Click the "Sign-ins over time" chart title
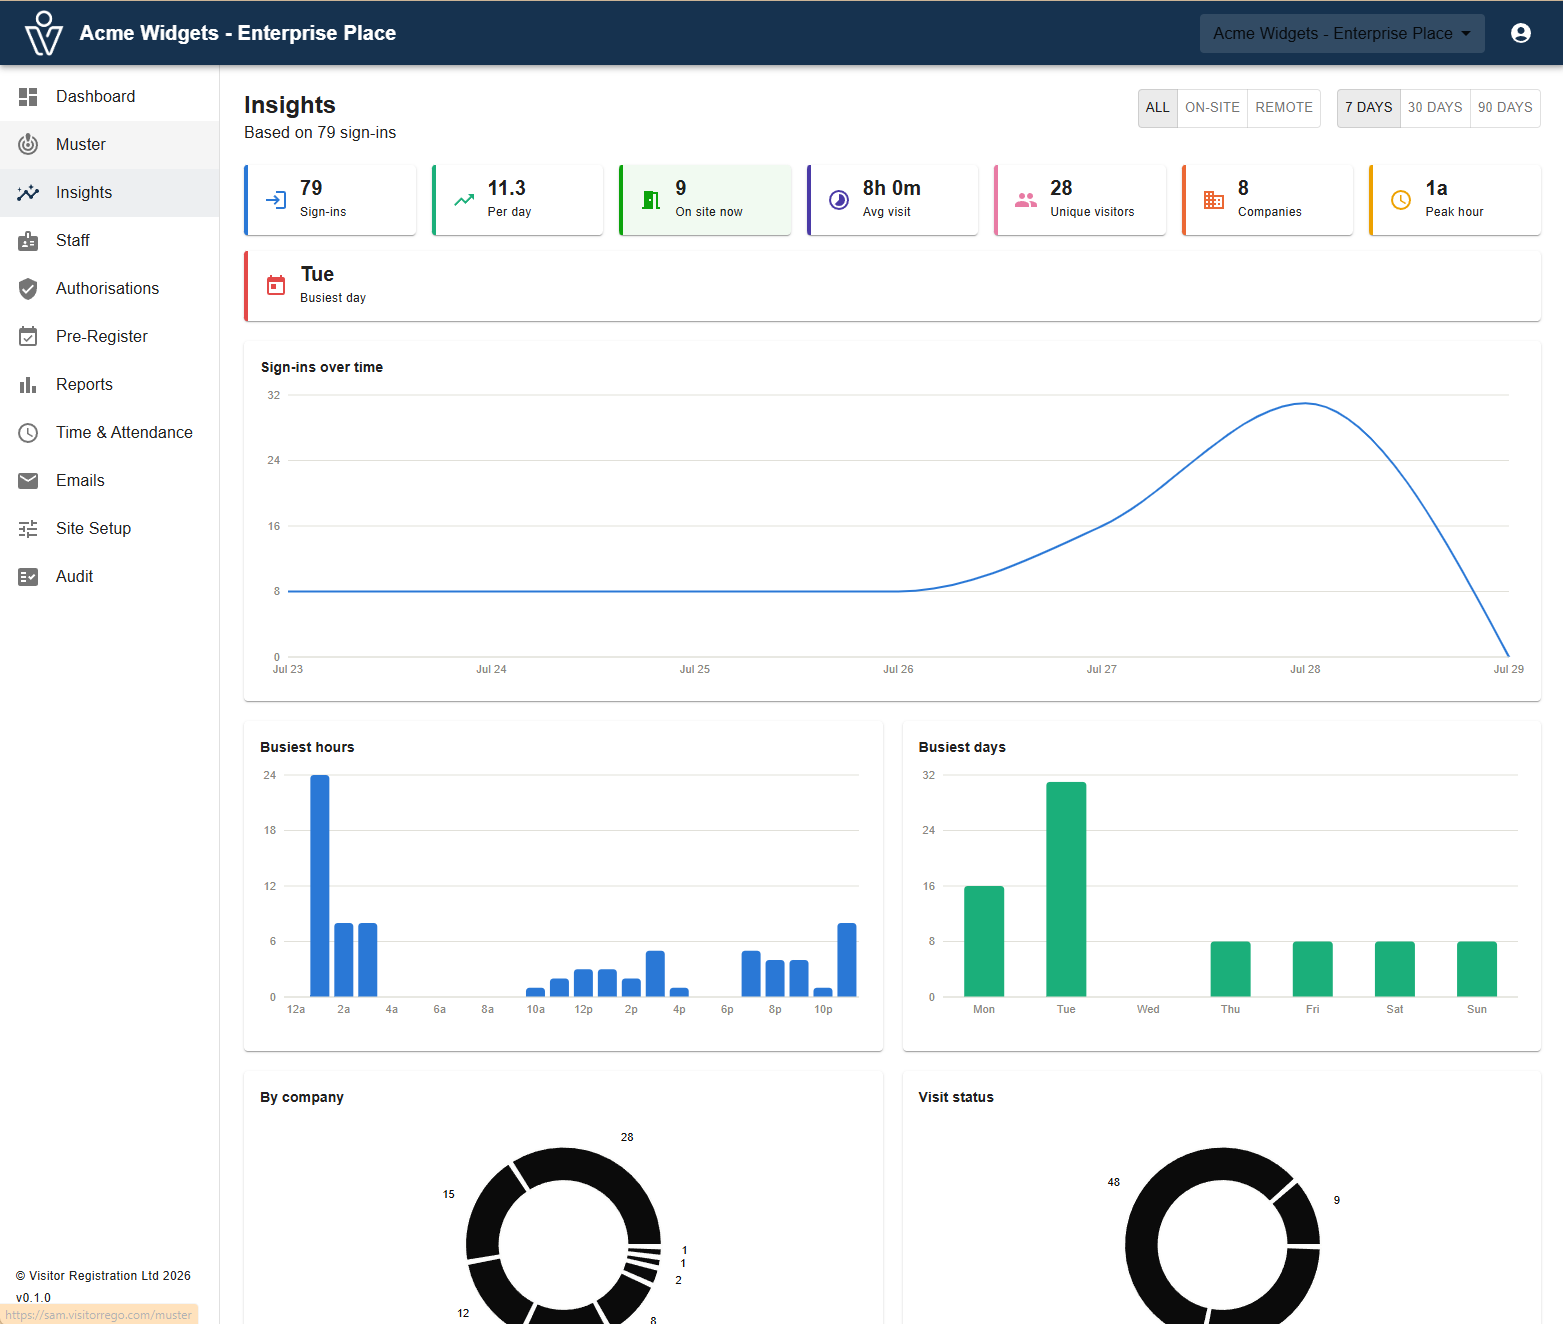Viewport: 1563px width, 1324px height. tap(322, 367)
